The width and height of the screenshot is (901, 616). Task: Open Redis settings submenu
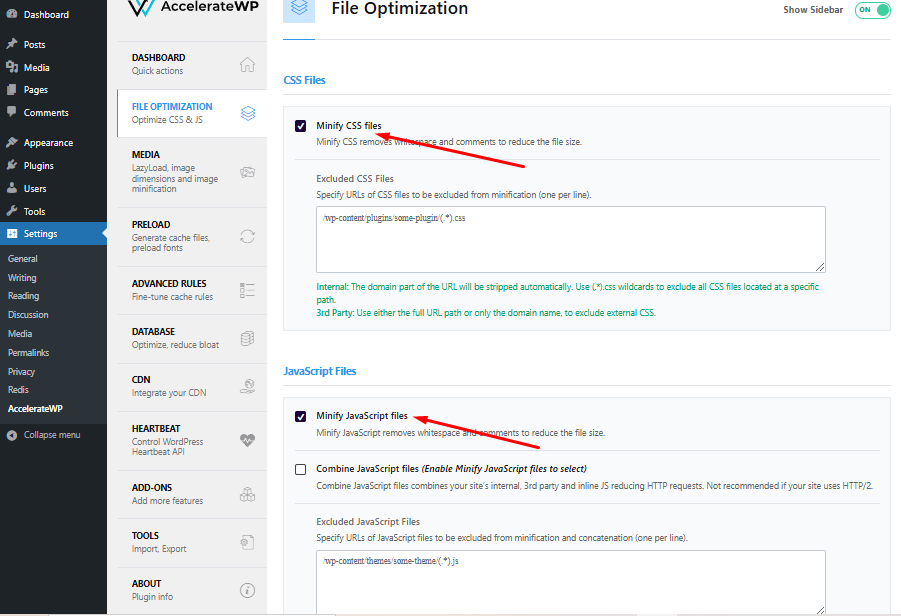18,389
